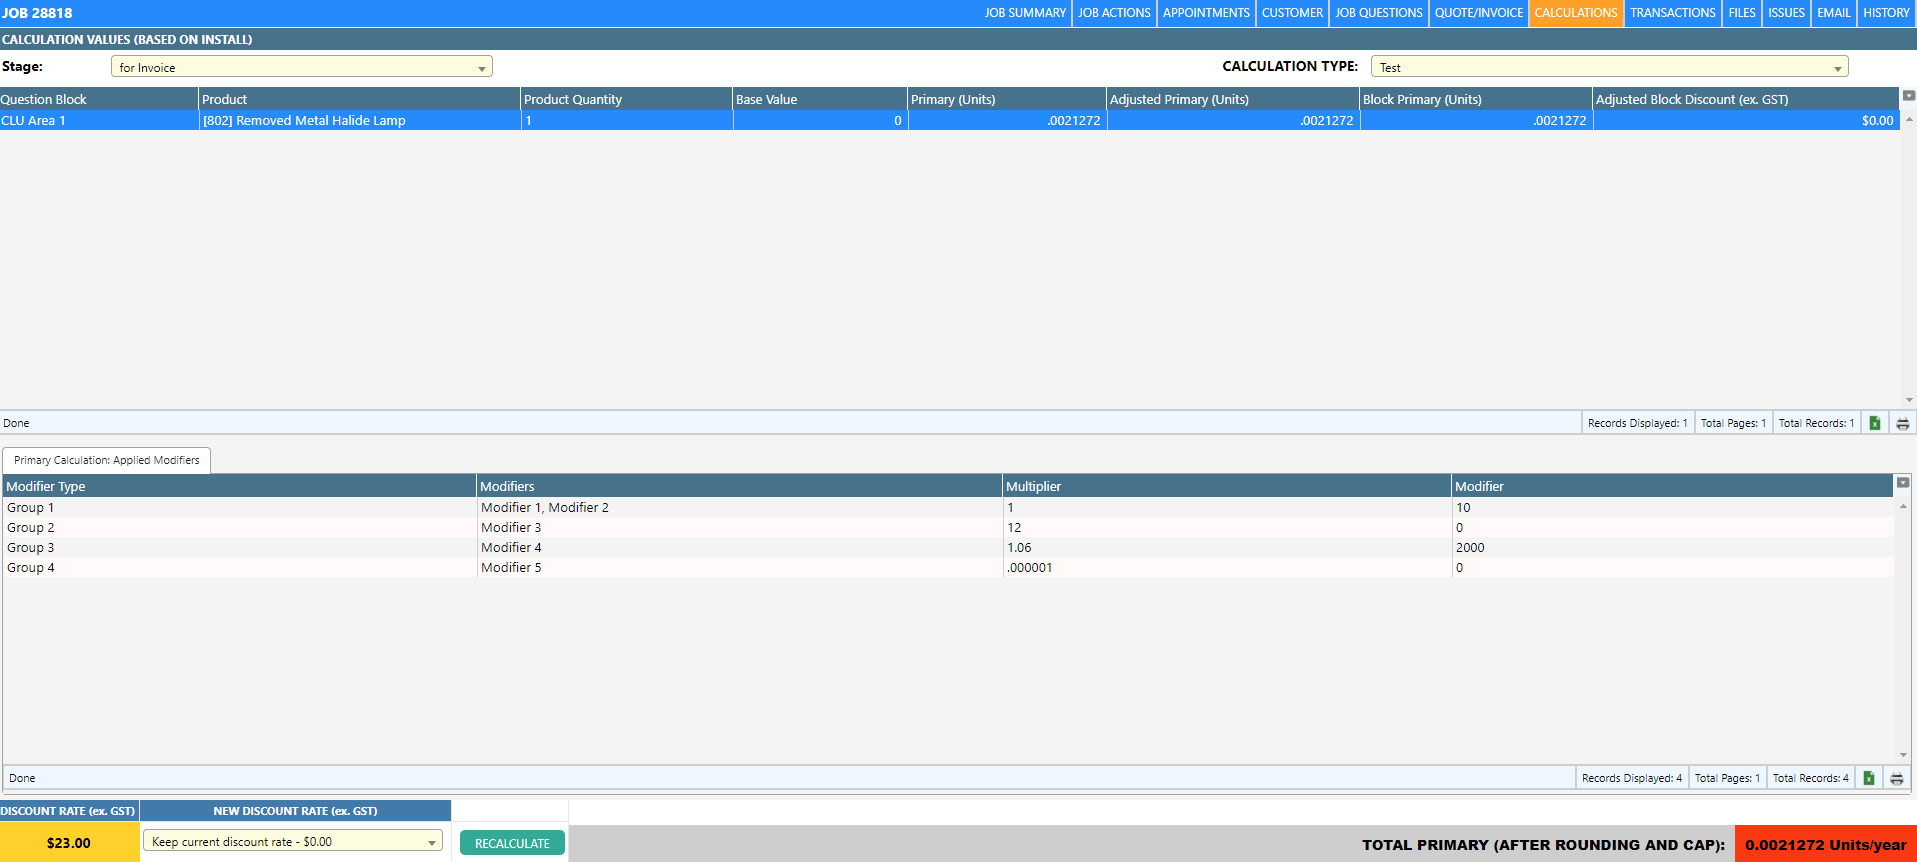1917x862 pixels.
Task: Print the applied modifiers grid
Action: point(1896,778)
